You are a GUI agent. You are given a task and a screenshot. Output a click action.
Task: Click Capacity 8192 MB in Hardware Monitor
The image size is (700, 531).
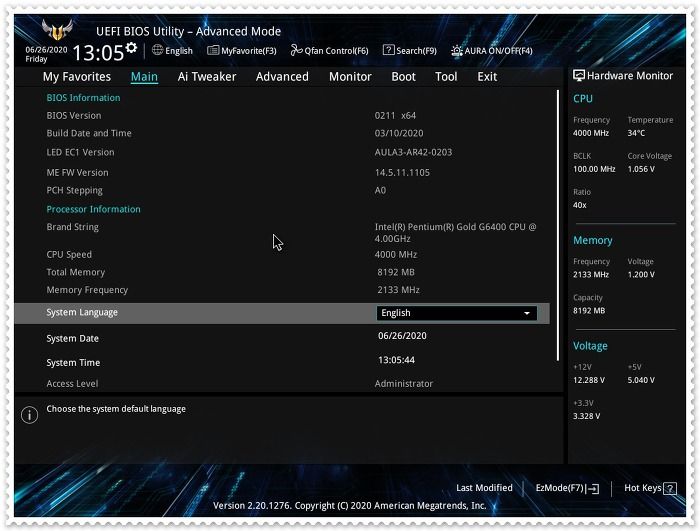(x=589, y=311)
